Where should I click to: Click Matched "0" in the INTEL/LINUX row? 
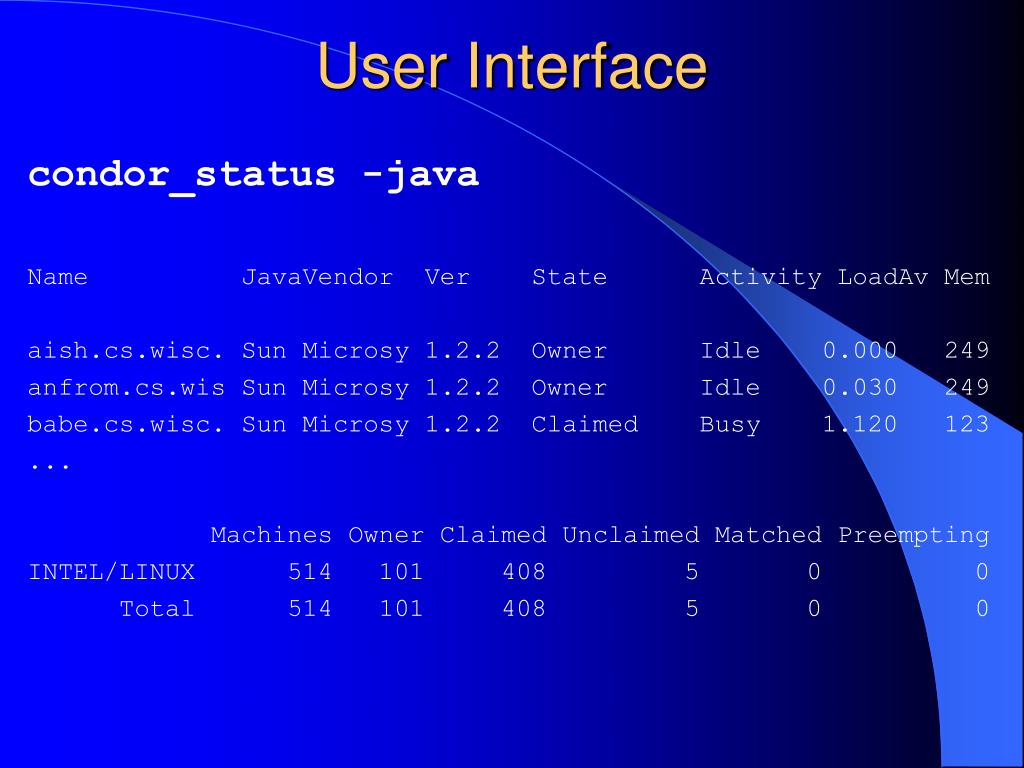coord(814,572)
